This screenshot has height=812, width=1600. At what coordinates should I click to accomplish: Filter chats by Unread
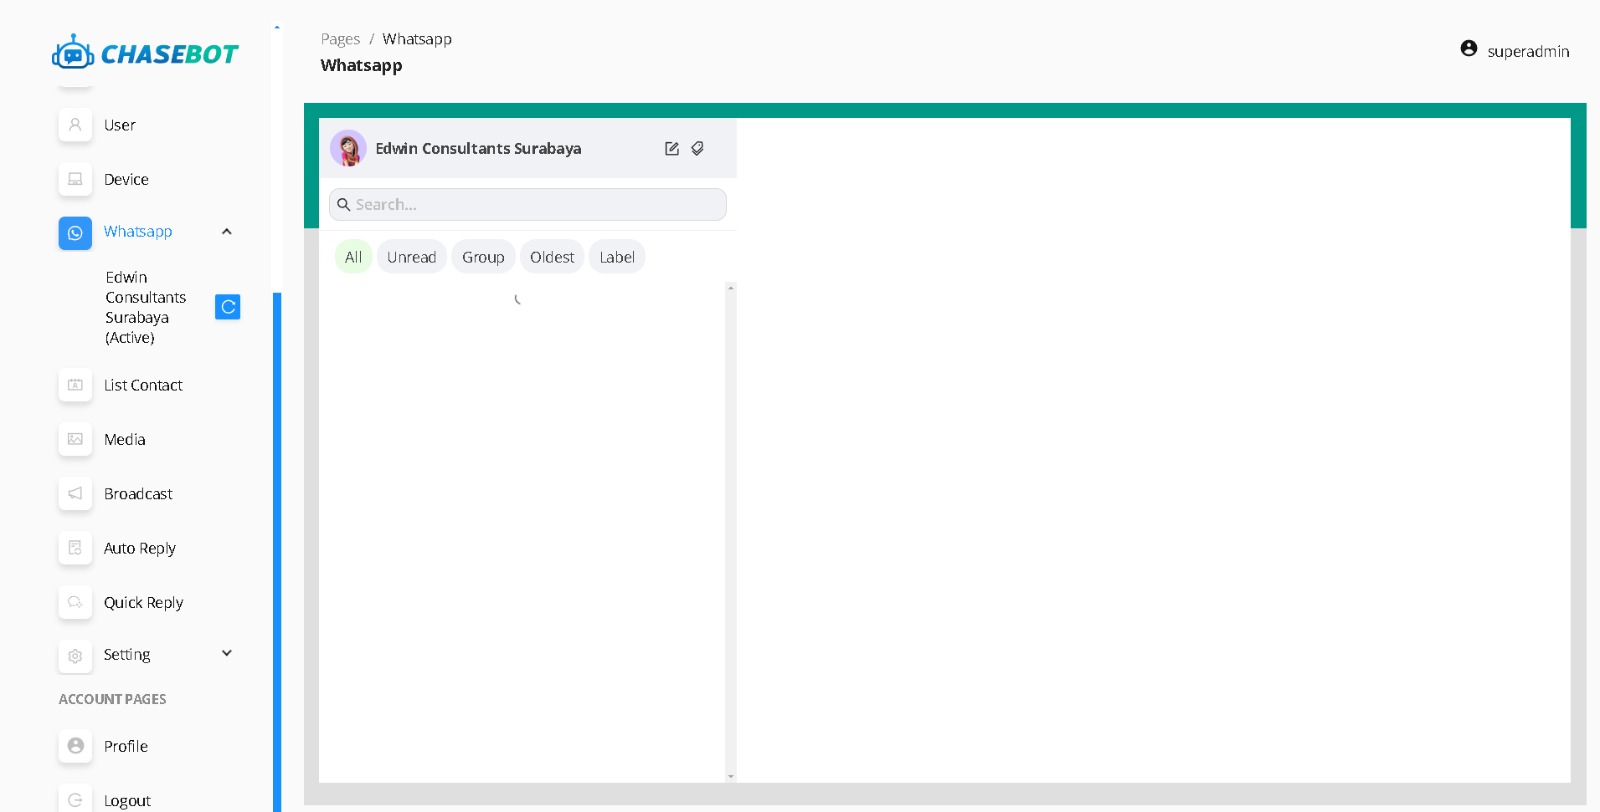(x=411, y=257)
